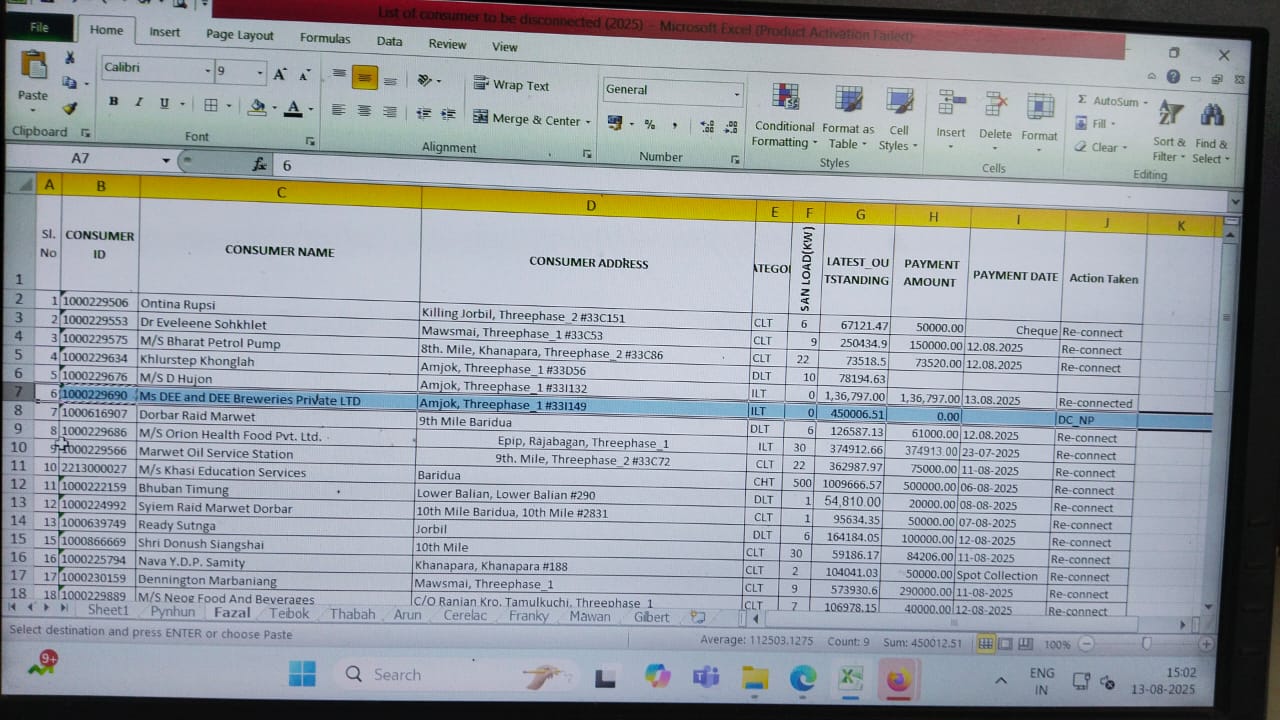Toggle Wrap Text
The height and width of the screenshot is (720, 1280).
tap(511, 85)
